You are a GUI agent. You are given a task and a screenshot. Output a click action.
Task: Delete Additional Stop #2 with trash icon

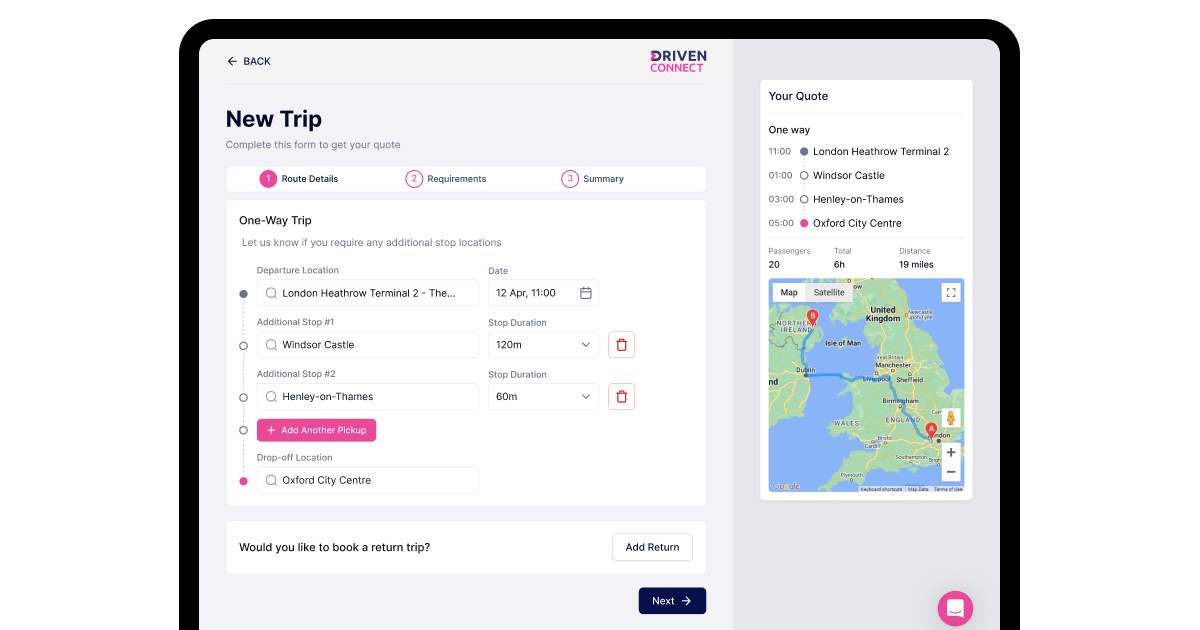[622, 397]
